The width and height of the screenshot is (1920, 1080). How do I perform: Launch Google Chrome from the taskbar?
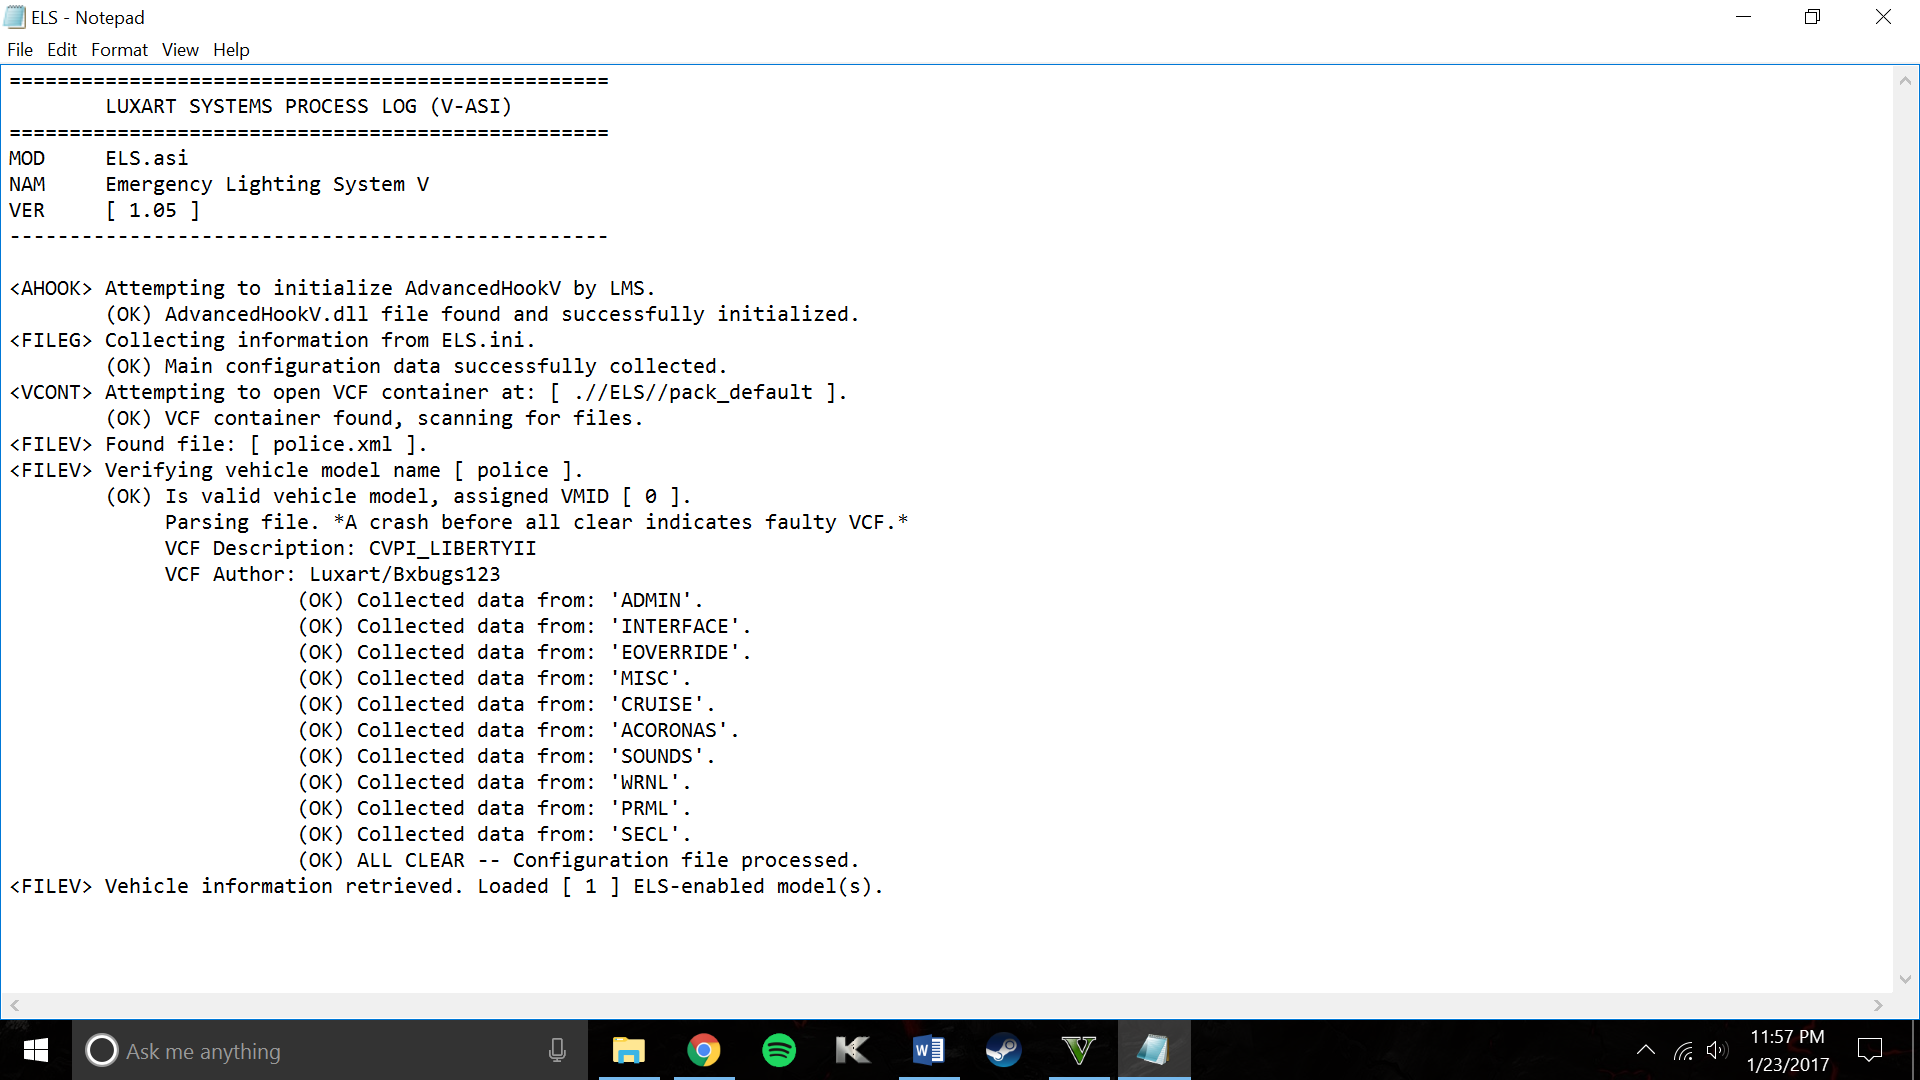click(704, 1050)
